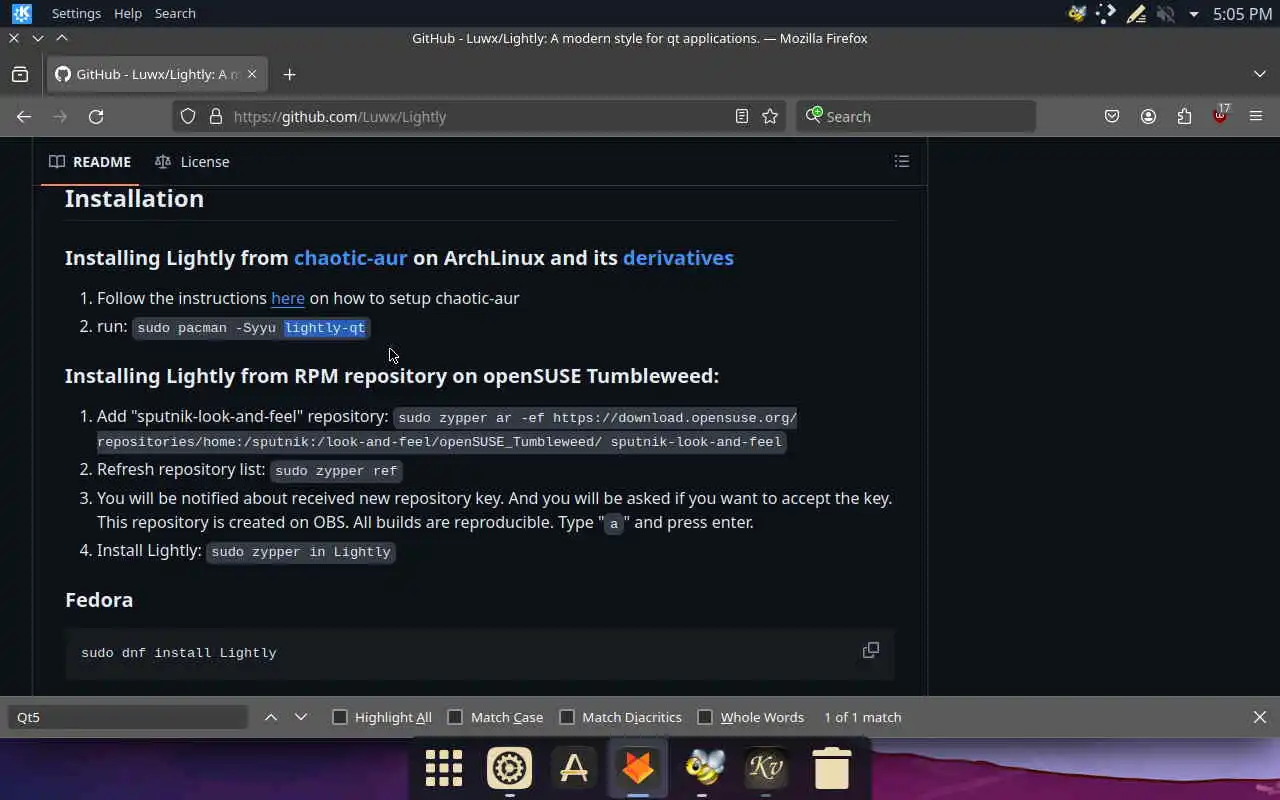Open the Settings menu in top bar
The width and height of the screenshot is (1280, 800).
point(76,13)
